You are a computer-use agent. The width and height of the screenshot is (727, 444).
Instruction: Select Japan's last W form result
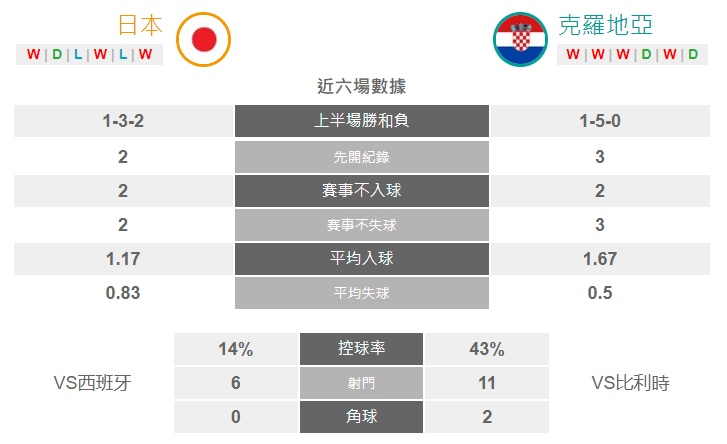(x=145, y=54)
